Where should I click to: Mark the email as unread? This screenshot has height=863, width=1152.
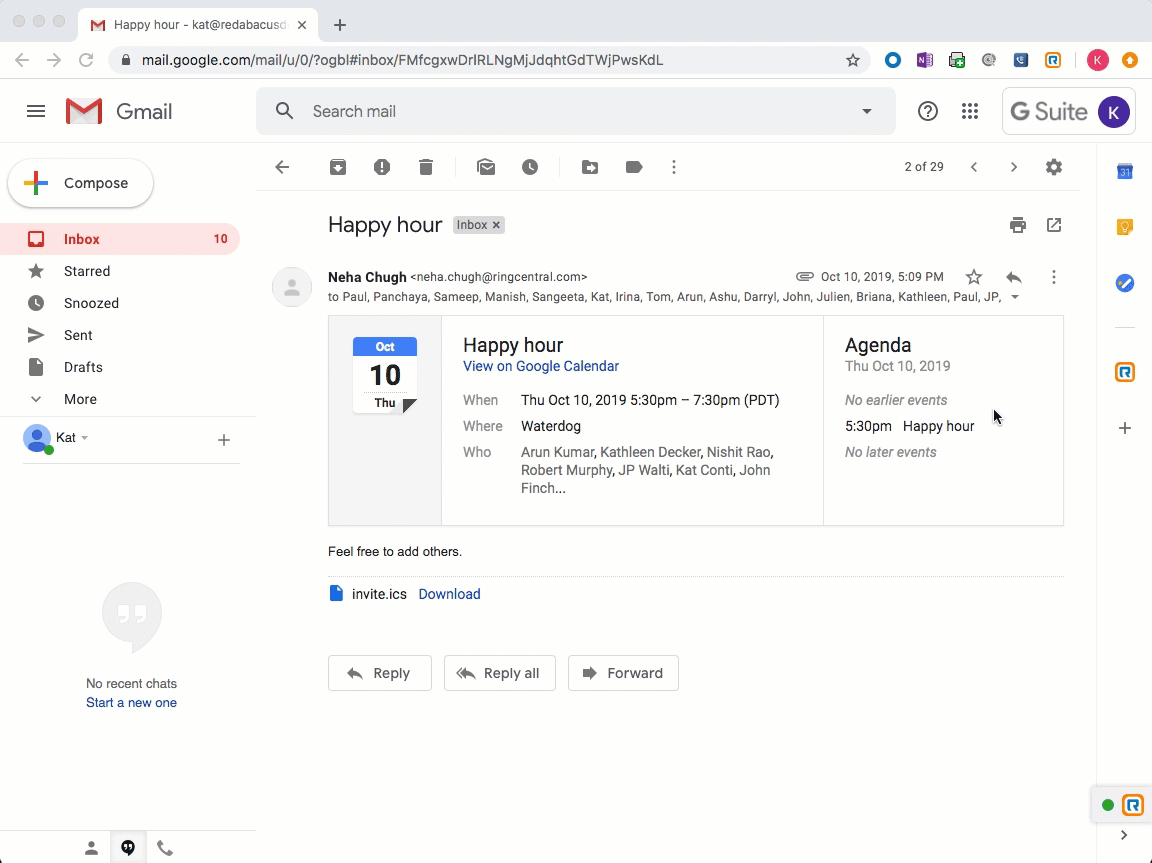click(x=486, y=167)
